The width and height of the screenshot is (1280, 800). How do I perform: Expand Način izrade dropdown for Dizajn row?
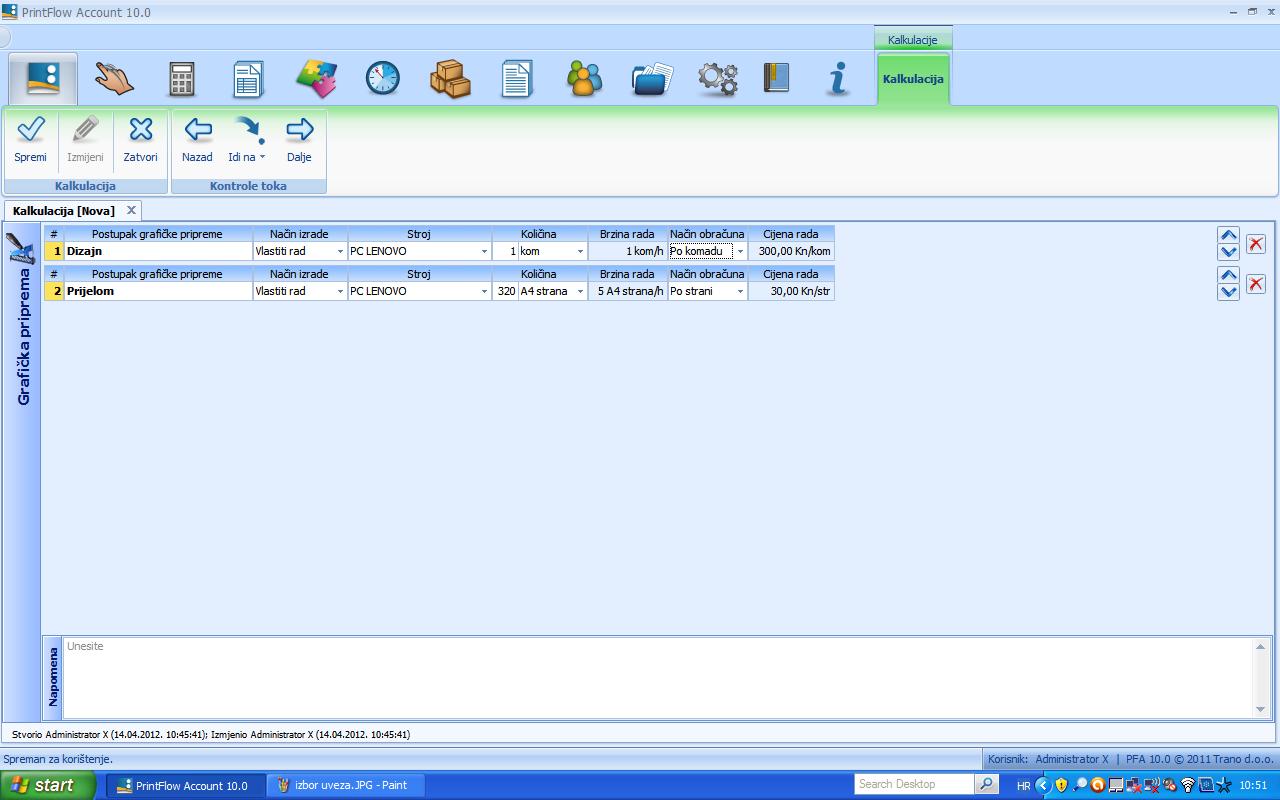[340, 252]
